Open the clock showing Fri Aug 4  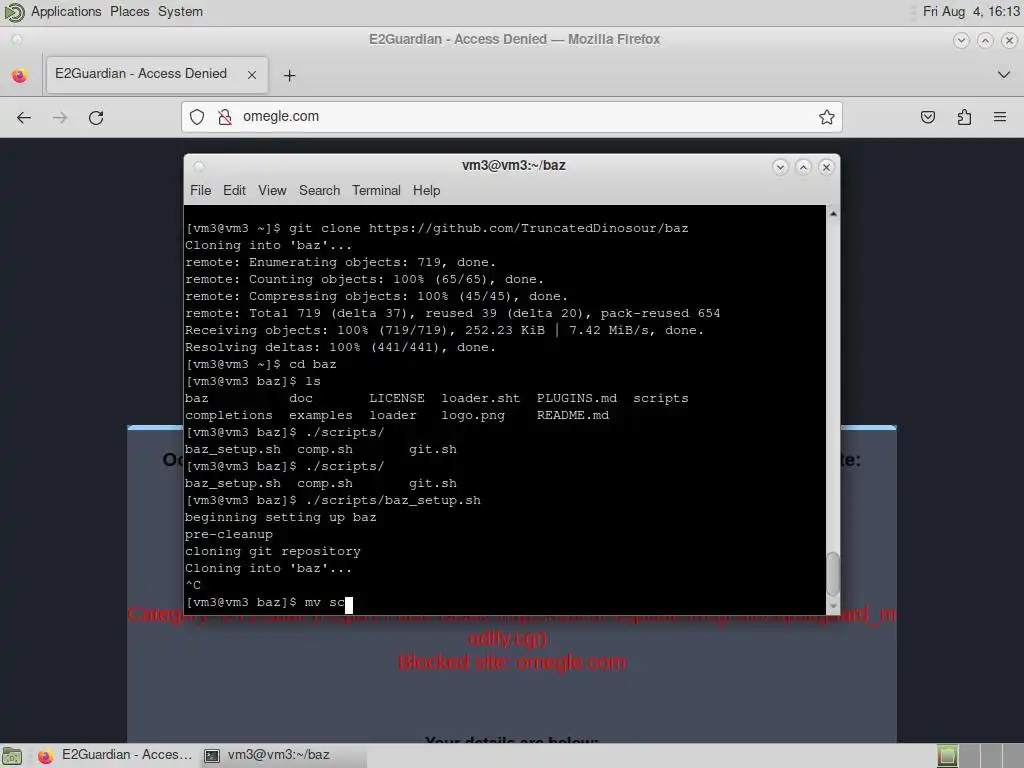coord(971,12)
